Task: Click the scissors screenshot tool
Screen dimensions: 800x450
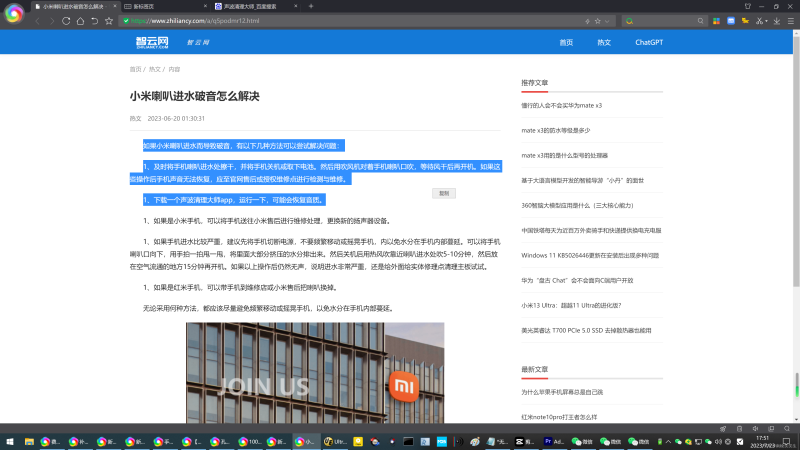Action: click(x=759, y=21)
